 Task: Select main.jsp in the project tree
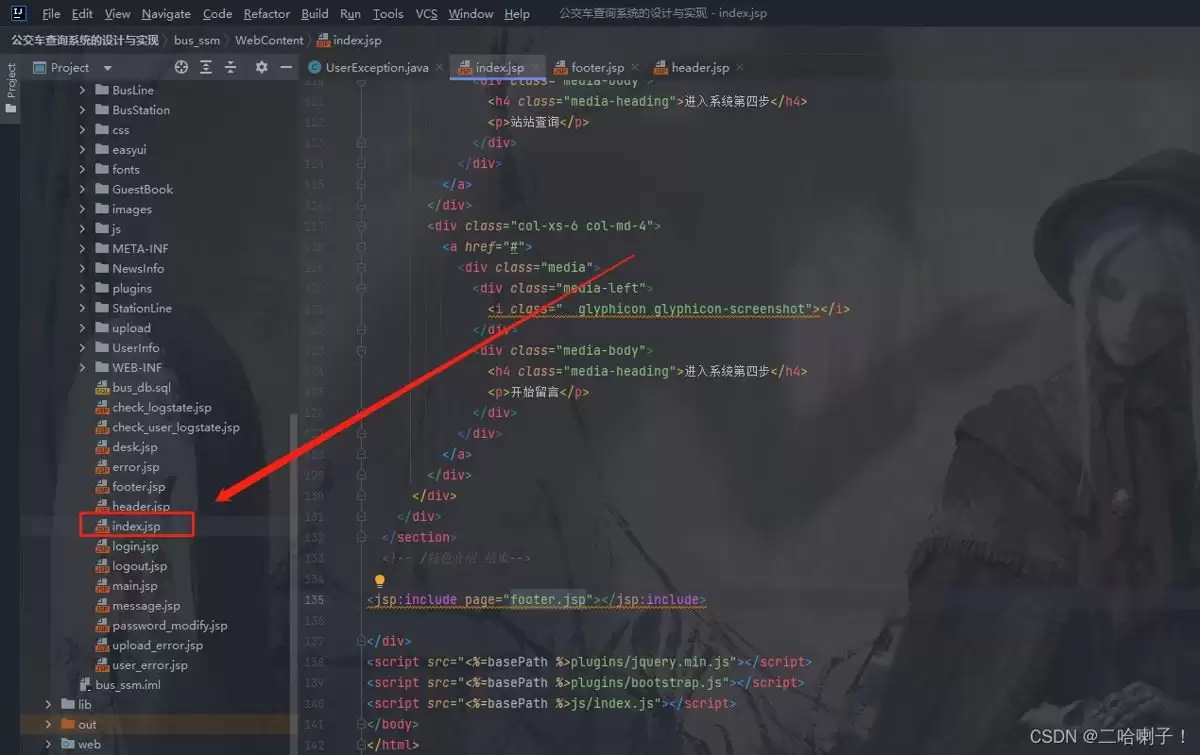[135, 586]
